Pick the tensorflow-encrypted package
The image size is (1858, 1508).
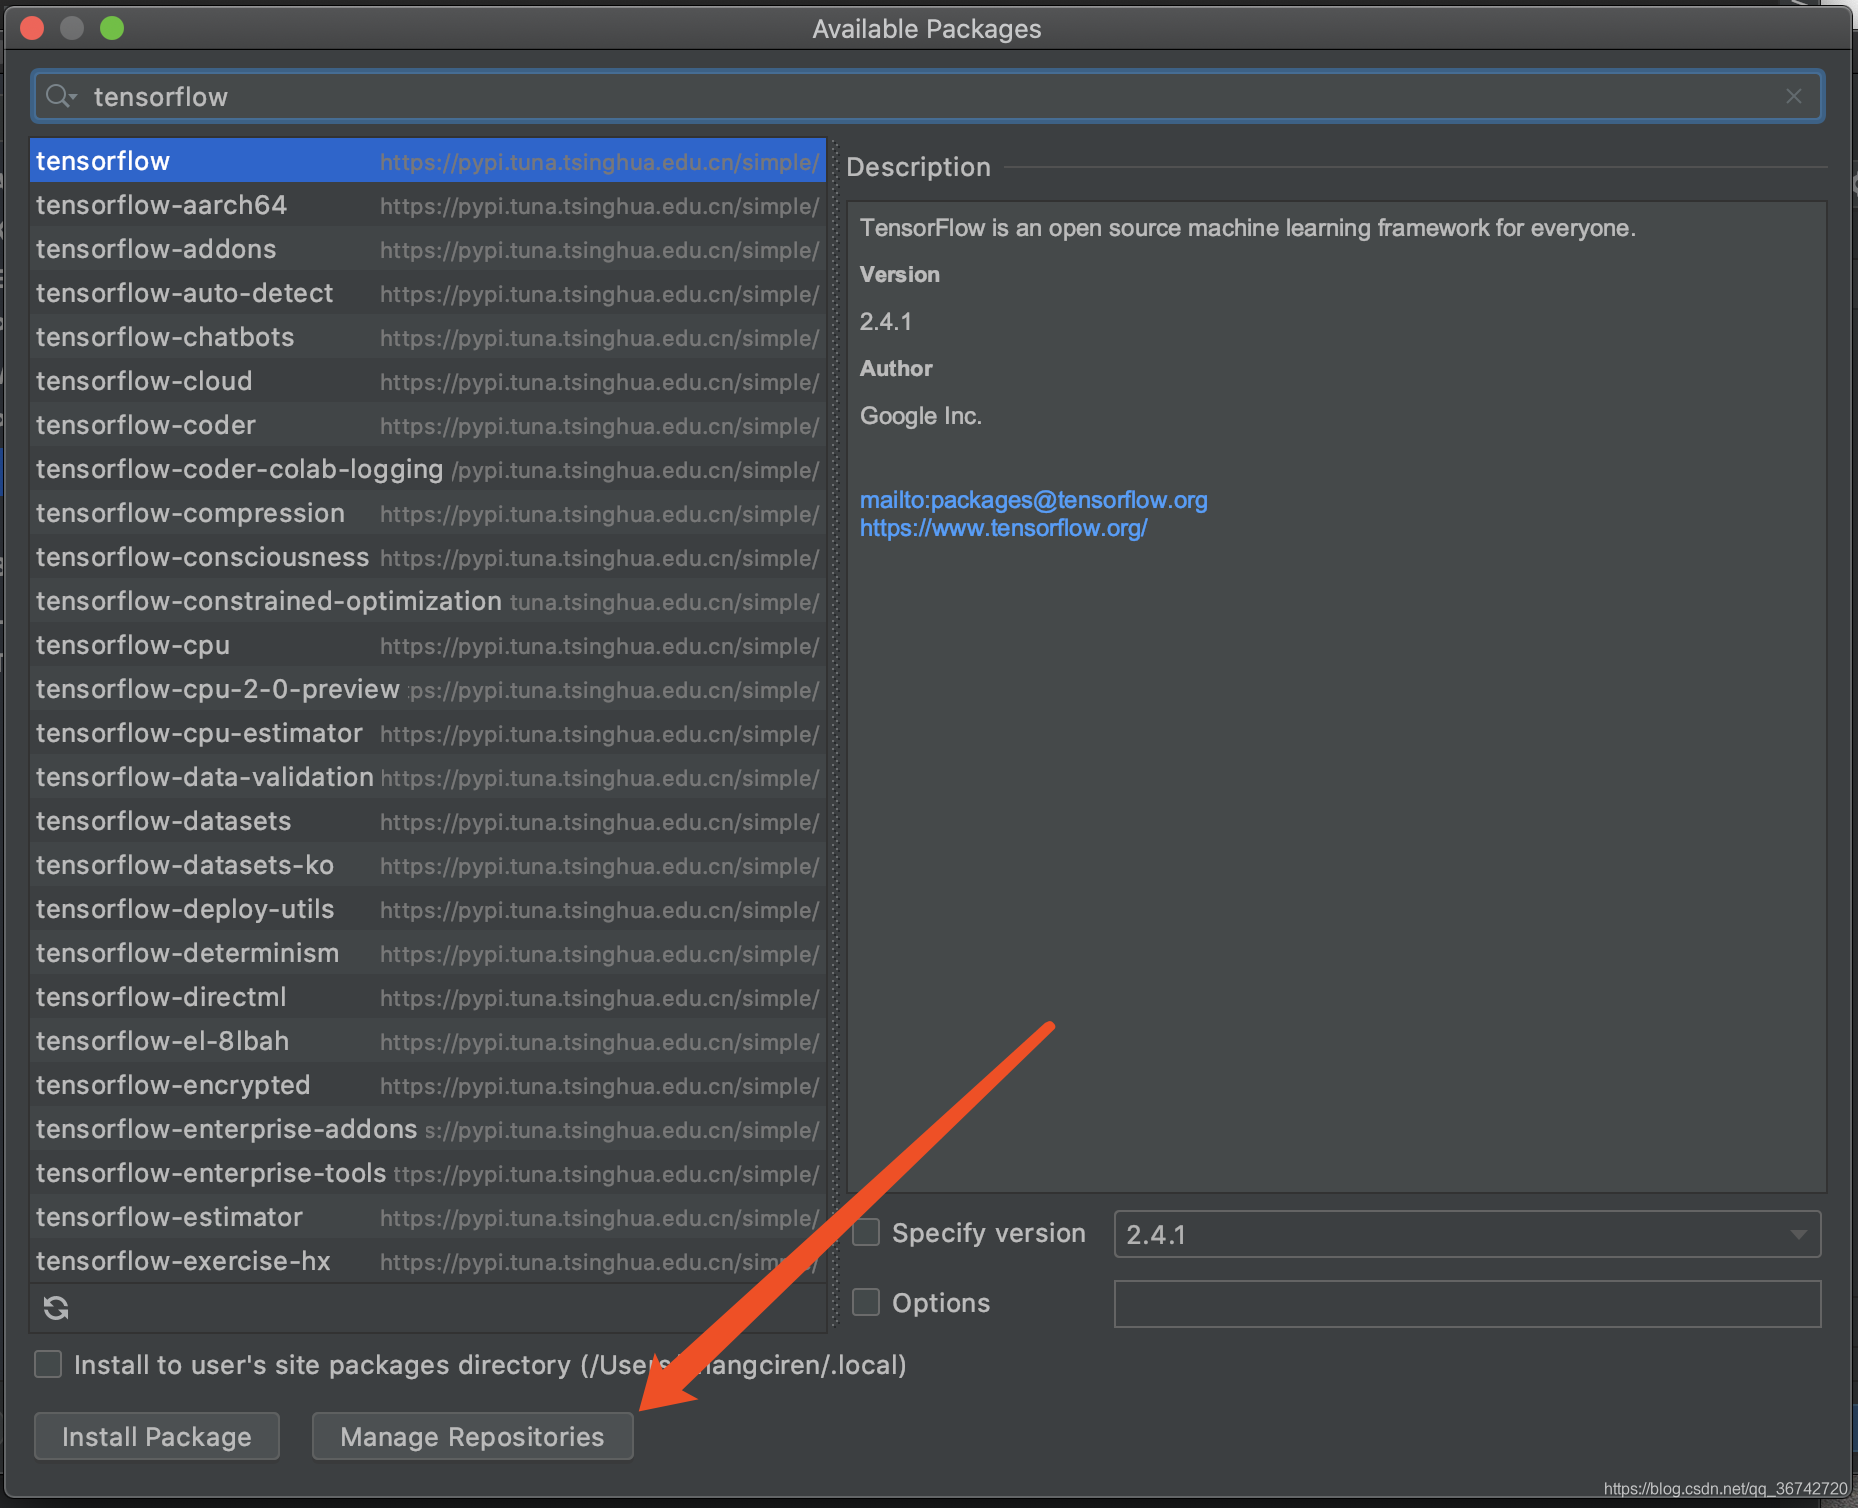pos(428,1085)
